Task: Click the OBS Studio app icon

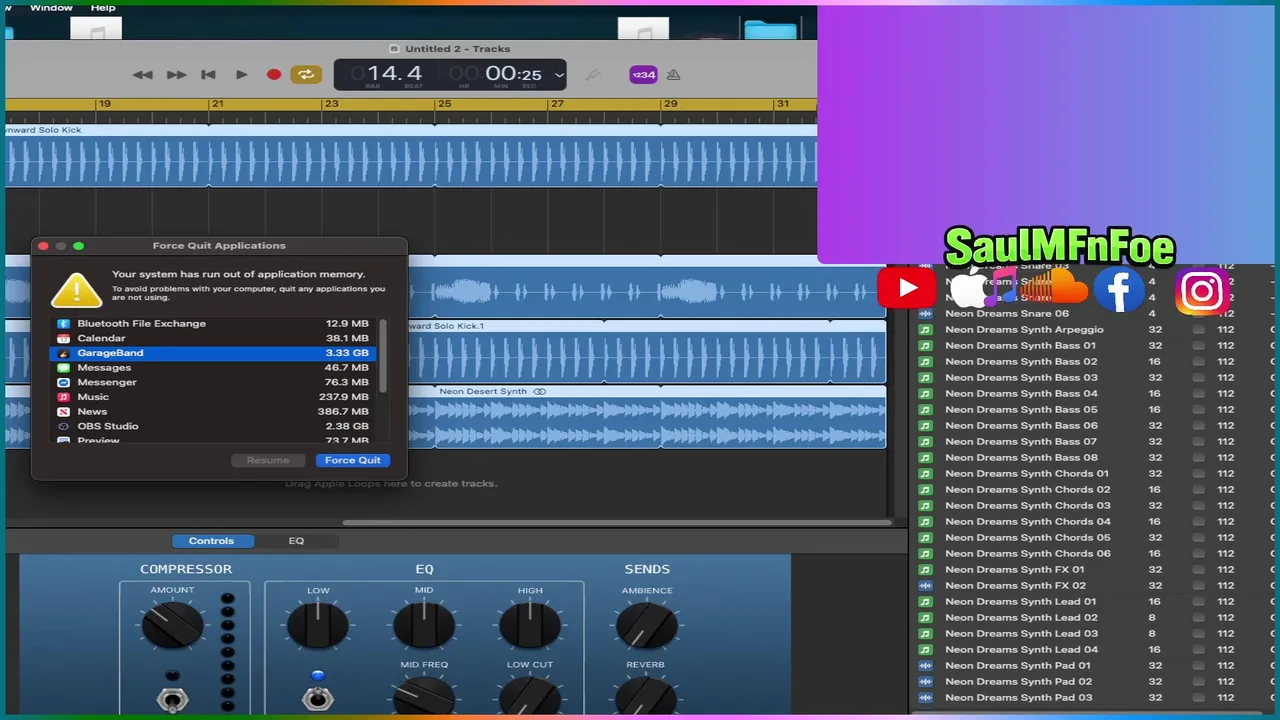Action: click(64, 426)
